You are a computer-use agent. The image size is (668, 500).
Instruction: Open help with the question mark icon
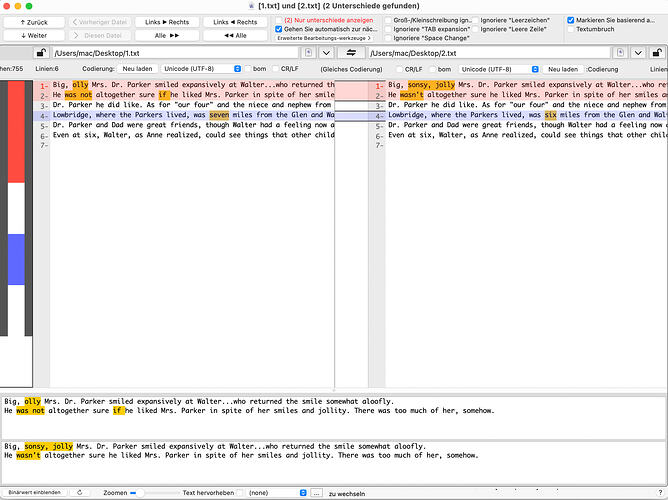pos(660,492)
